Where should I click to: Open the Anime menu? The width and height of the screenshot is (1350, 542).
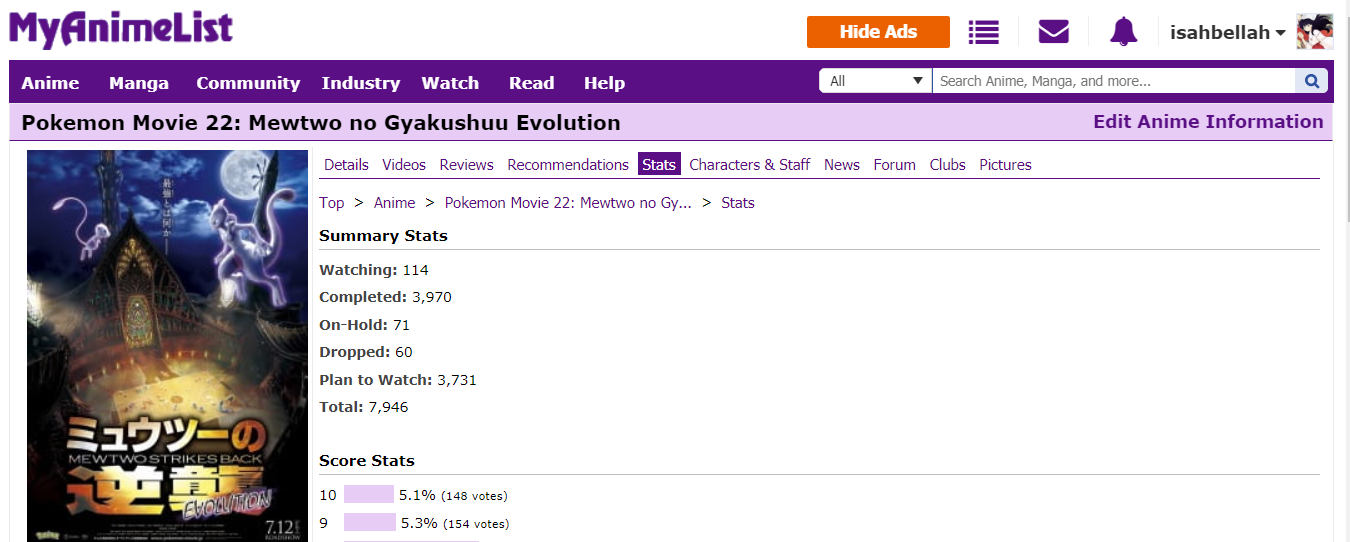point(50,83)
